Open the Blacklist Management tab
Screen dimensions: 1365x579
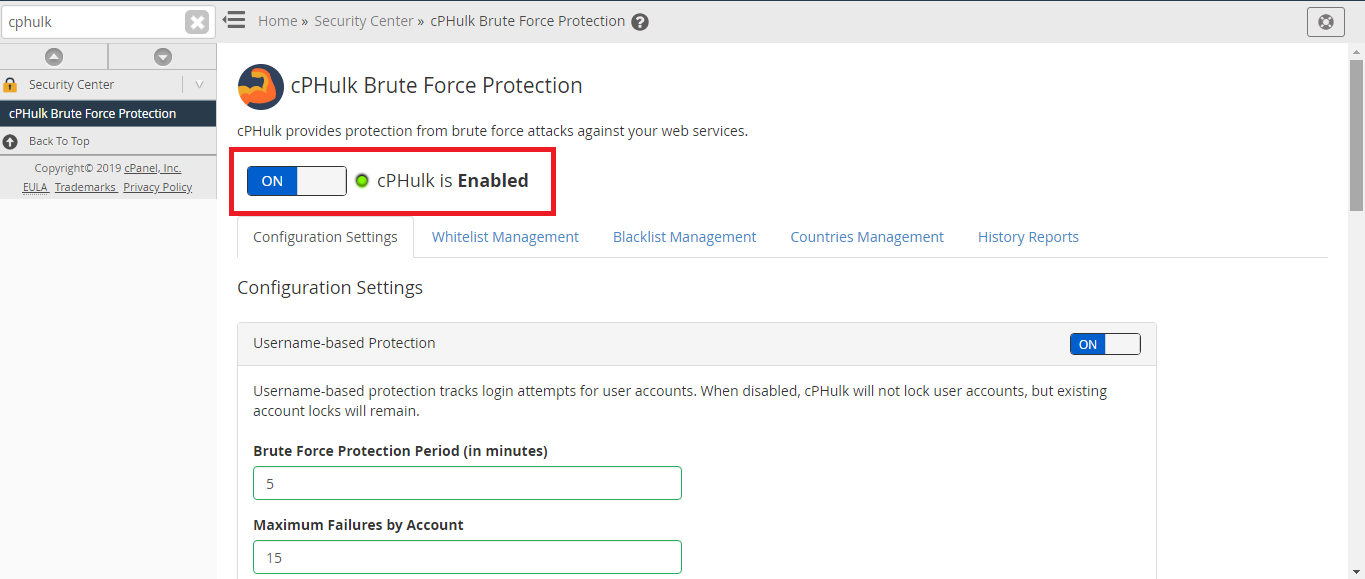click(x=684, y=237)
